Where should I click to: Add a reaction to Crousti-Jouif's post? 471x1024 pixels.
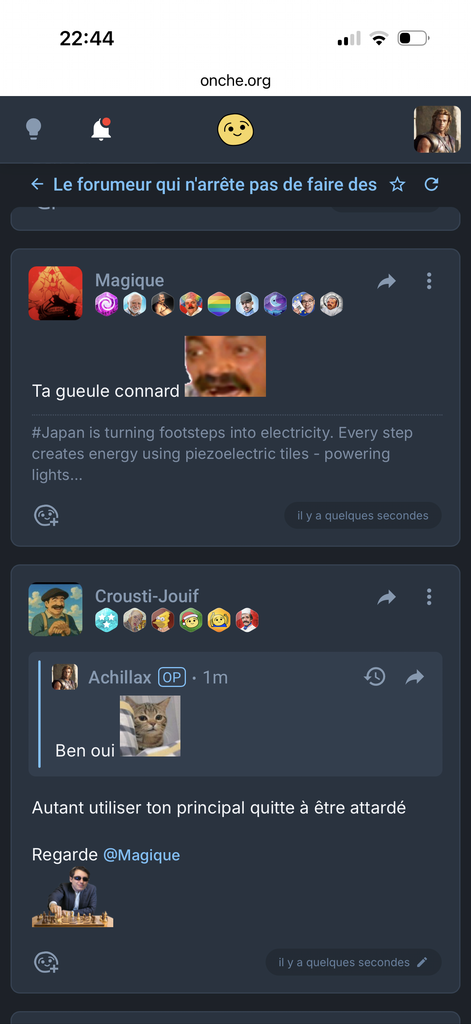(x=46, y=963)
